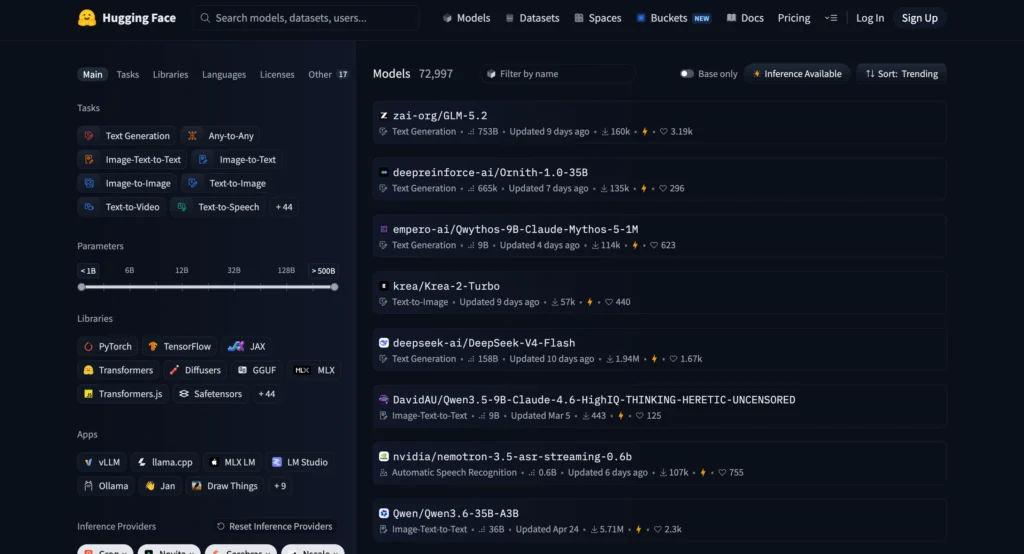Click the Any-to-Any task icon

click(x=192, y=136)
